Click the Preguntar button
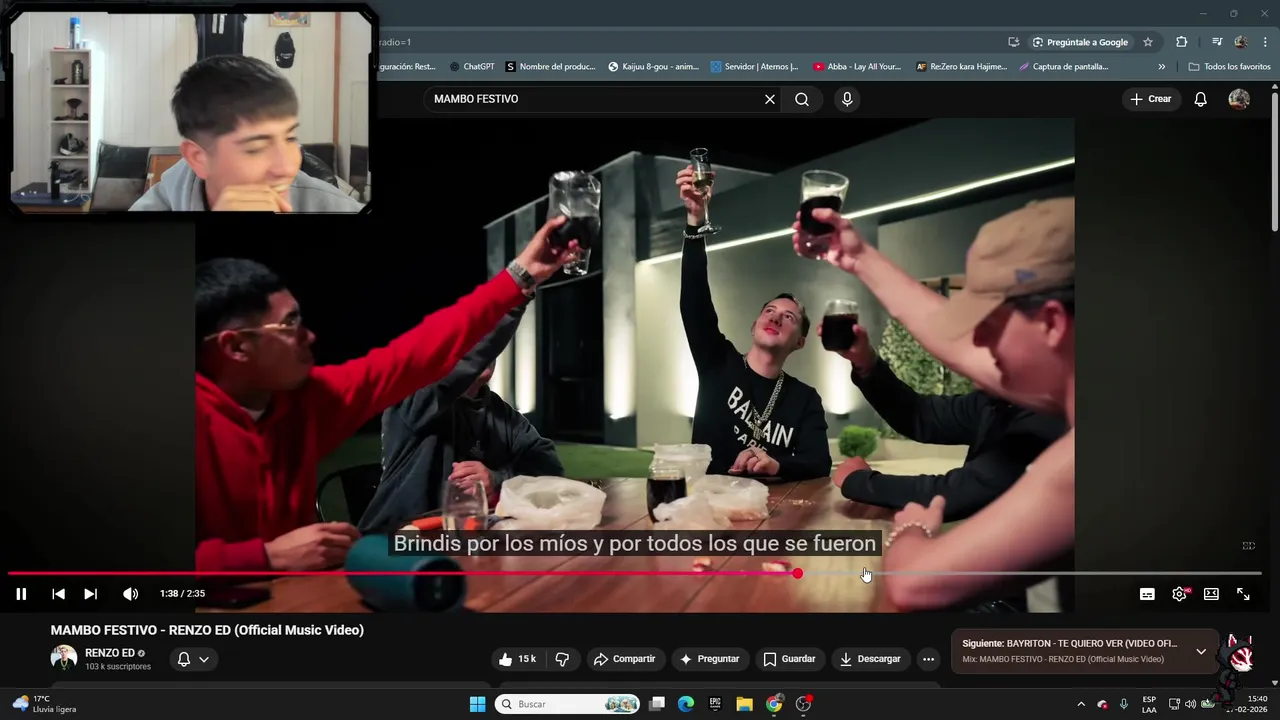The image size is (1280, 720). point(710,659)
